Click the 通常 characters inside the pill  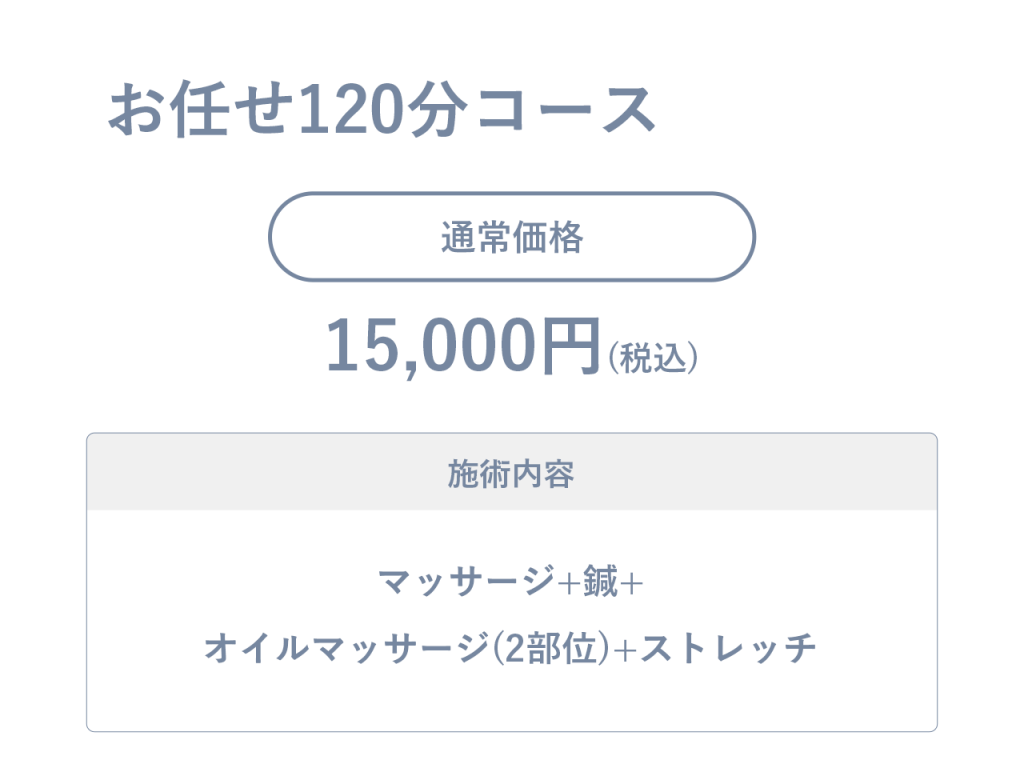tap(477, 237)
